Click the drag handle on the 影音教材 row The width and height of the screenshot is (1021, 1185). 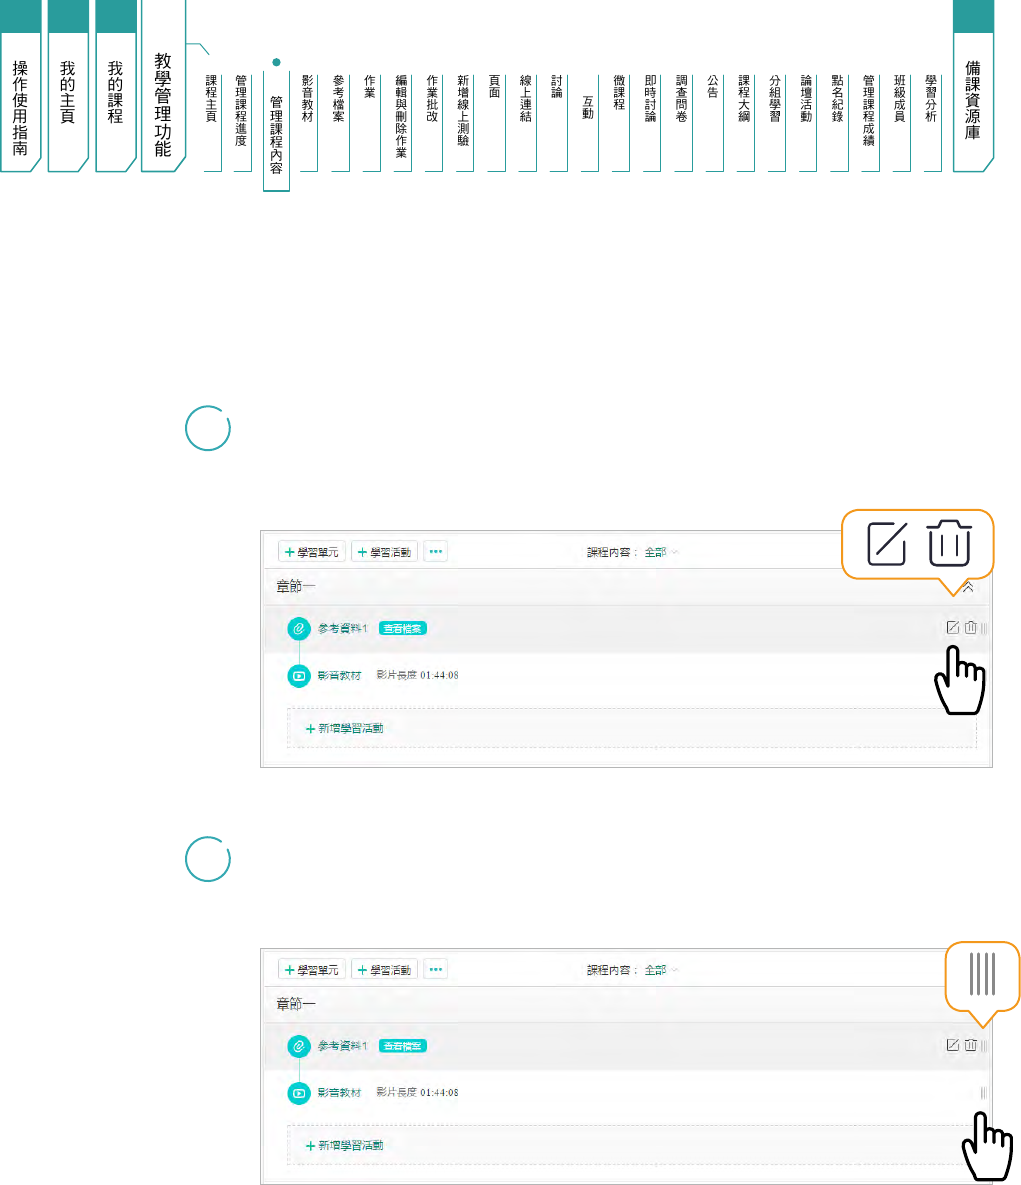[984, 1093]
